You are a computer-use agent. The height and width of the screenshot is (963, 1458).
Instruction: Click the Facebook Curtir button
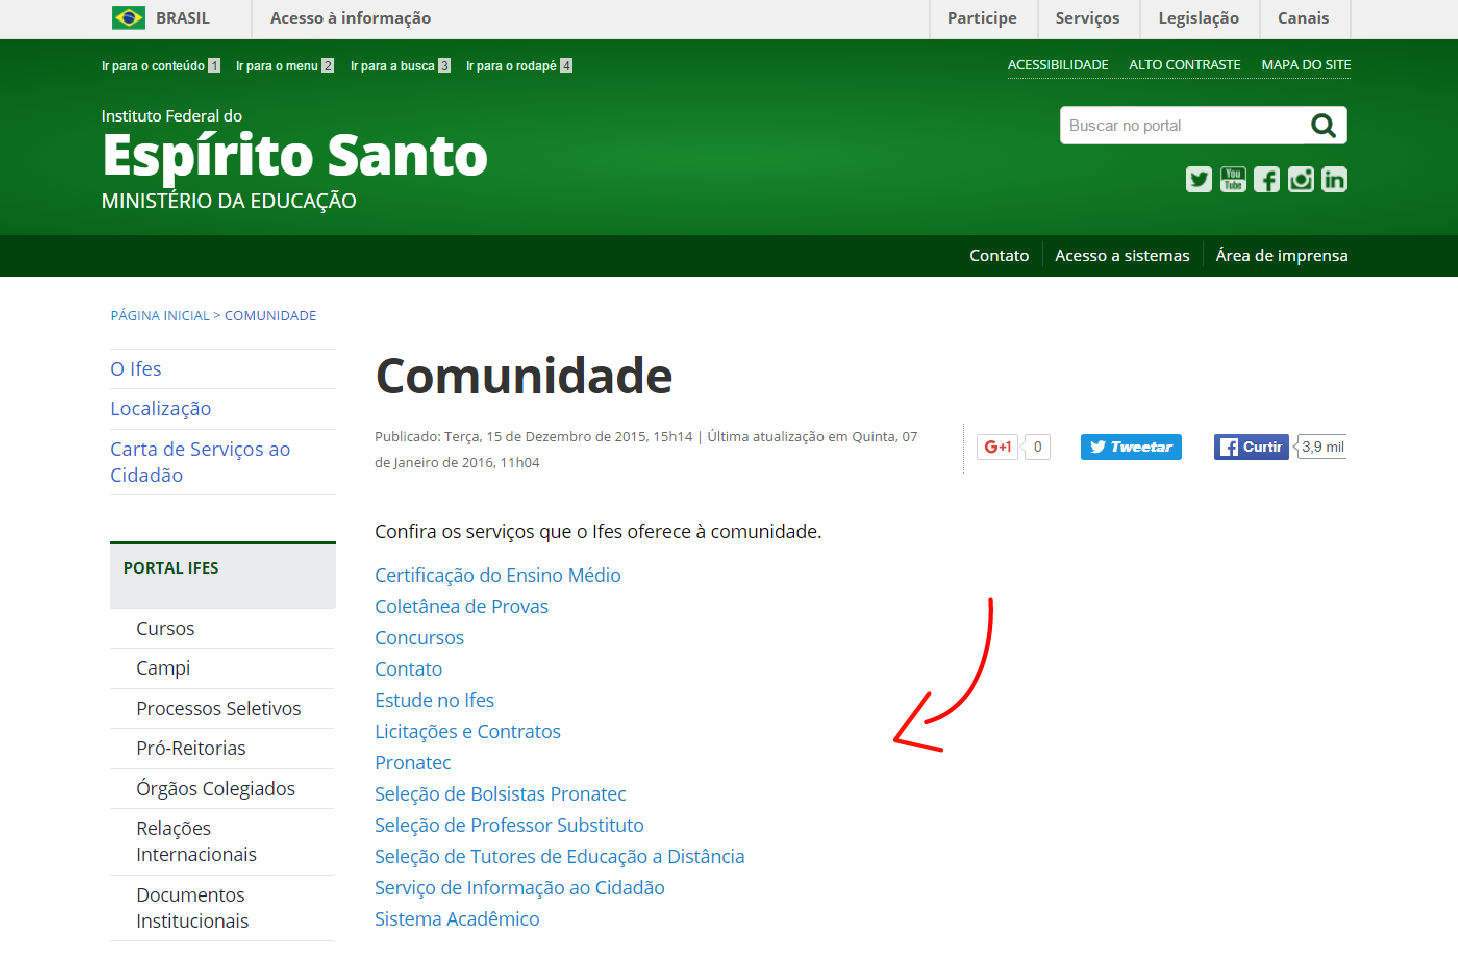pyautogui.click(x=1250, y=446)
